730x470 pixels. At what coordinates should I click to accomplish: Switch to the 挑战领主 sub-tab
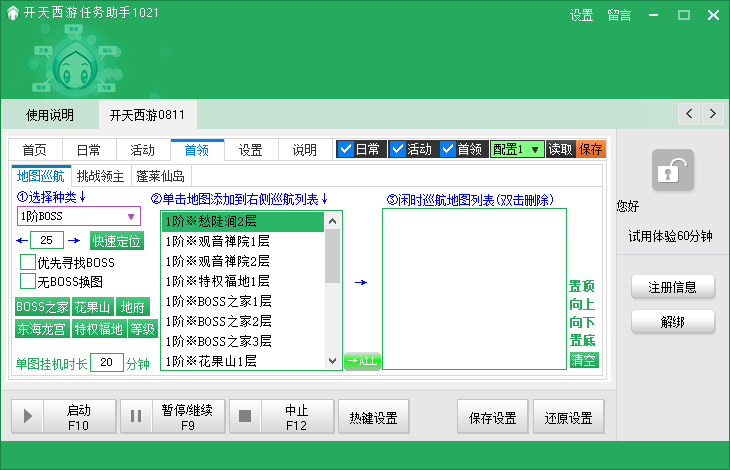(100, 176)
